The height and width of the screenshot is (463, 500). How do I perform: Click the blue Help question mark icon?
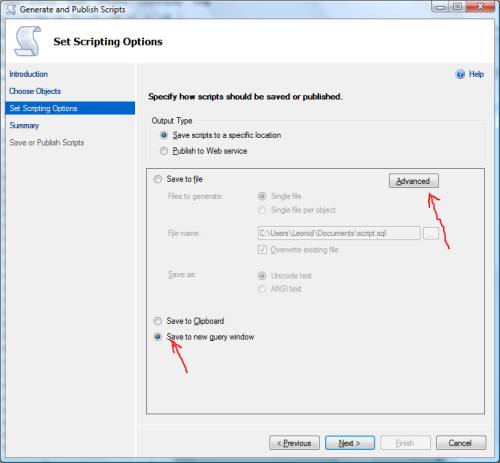(x=460, y=74)
